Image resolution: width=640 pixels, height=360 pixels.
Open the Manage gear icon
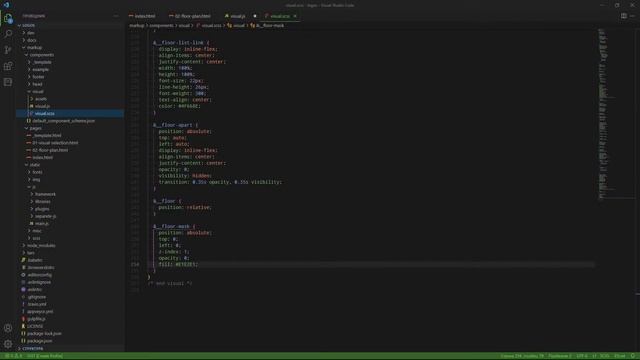click(8, 344)
